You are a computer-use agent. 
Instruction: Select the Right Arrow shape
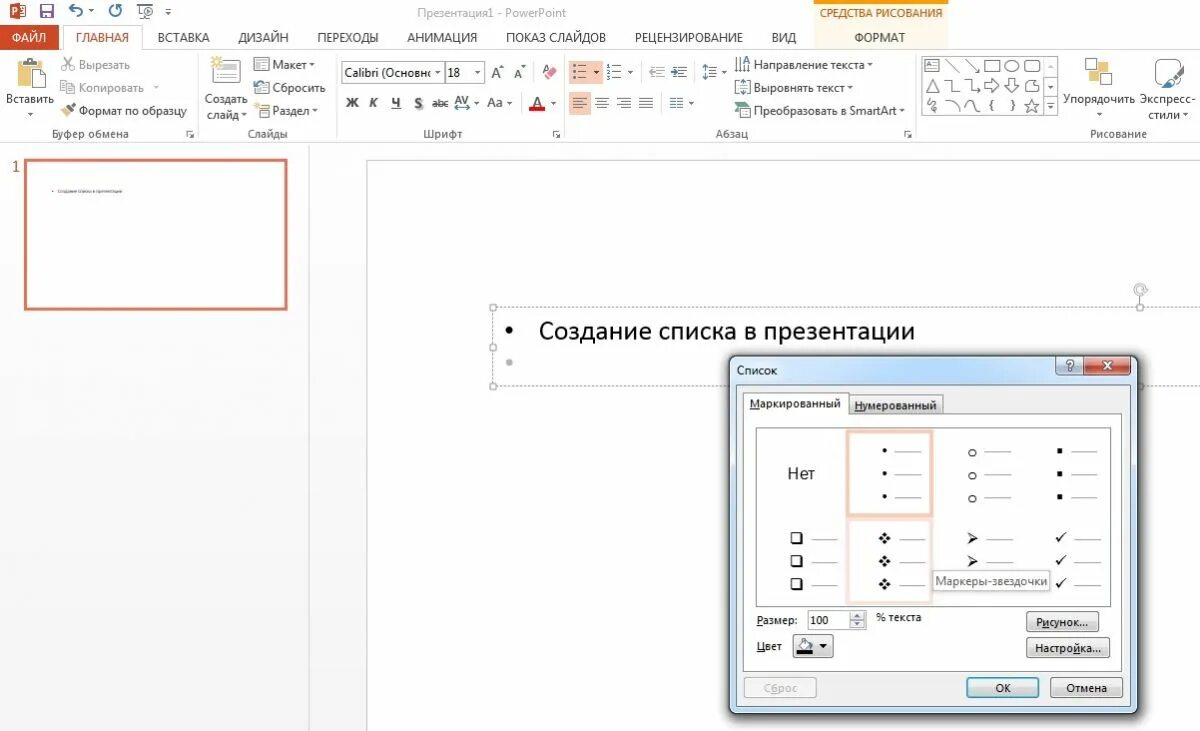point(992,86)
